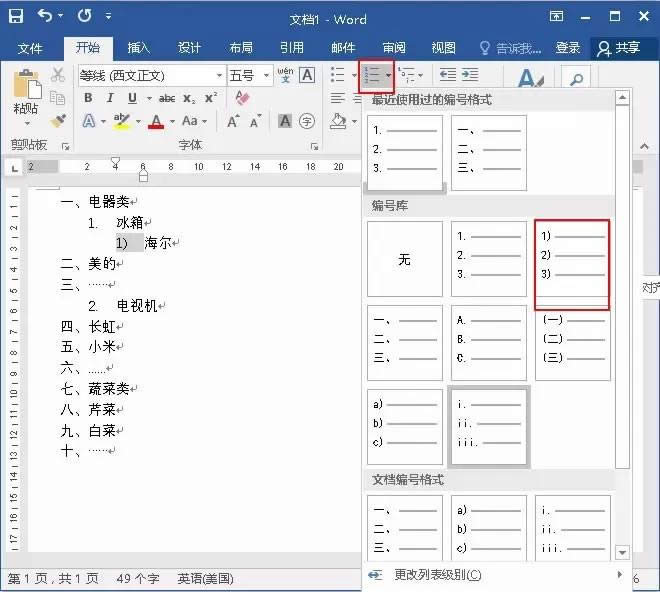Open the font color arrow next to red A
The height and width of the screenshot is (592, 660).
coord(173,121)
